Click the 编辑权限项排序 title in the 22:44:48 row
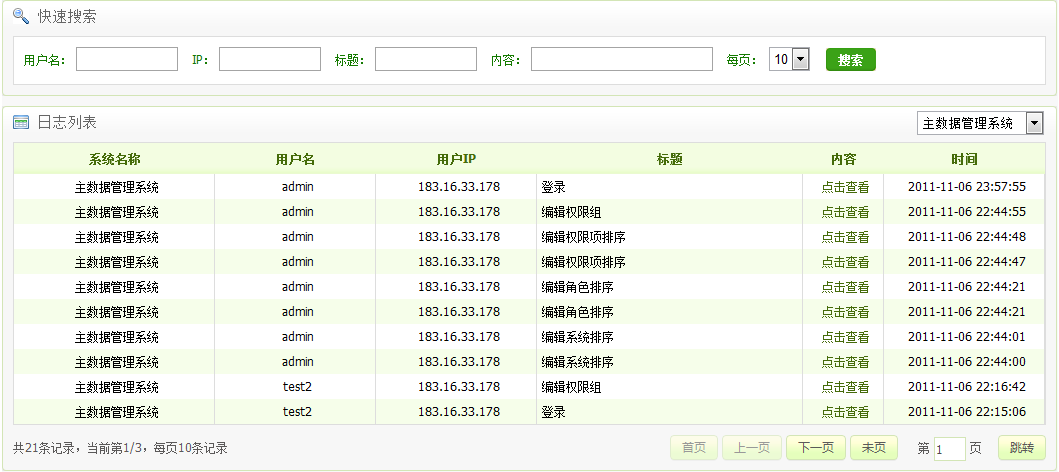The image size is (1059, 472). click(583, 237)
